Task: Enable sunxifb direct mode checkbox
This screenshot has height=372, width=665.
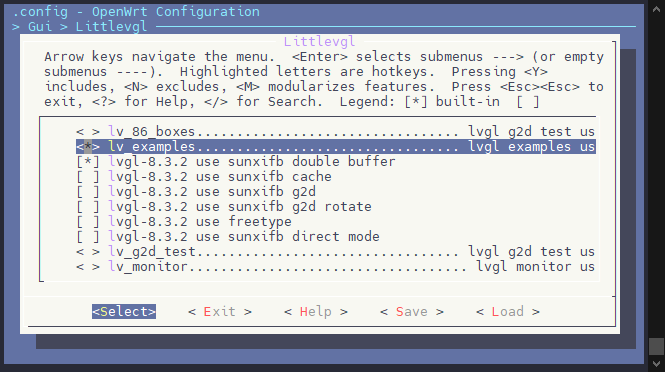Action: coord(88,237)
